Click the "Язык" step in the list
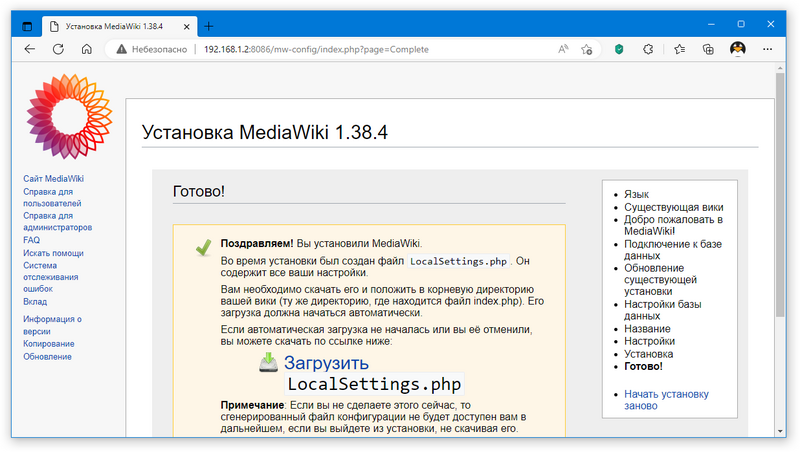 [x=636, y=194]
